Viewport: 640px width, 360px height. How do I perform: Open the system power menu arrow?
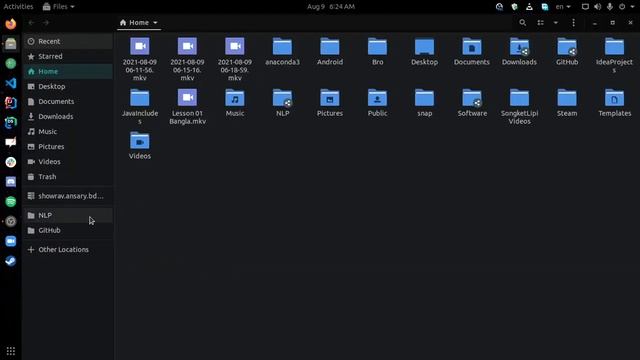(633, 7)
